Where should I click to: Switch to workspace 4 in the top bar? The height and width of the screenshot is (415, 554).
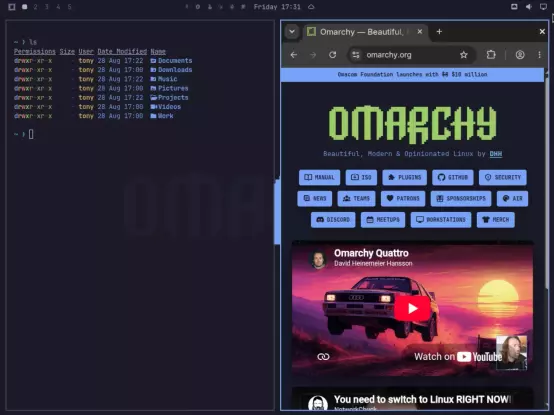point(58,7)
